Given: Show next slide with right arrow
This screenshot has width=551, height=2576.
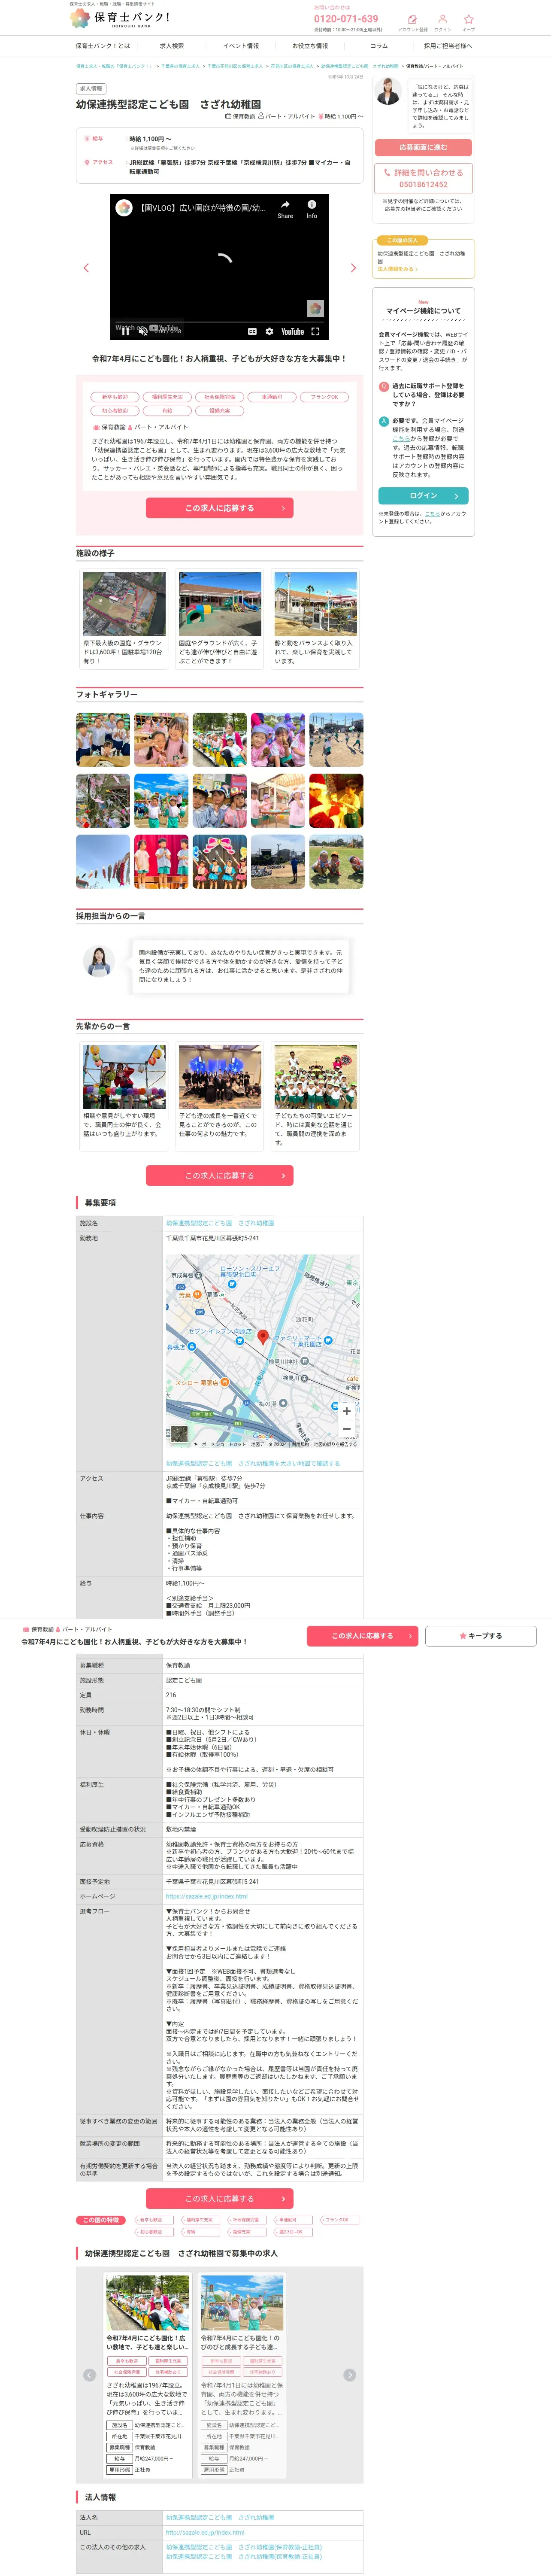Looking at the screenshot, I should click(353, 268).
